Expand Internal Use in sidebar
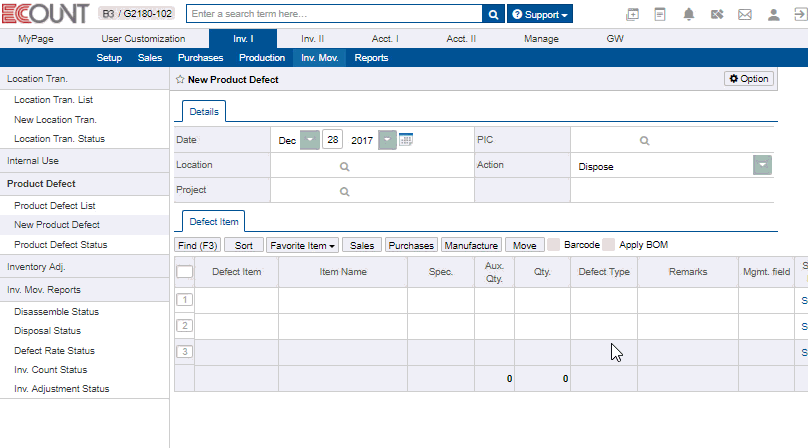The image size is (808, 448). (x=33, y=161)
